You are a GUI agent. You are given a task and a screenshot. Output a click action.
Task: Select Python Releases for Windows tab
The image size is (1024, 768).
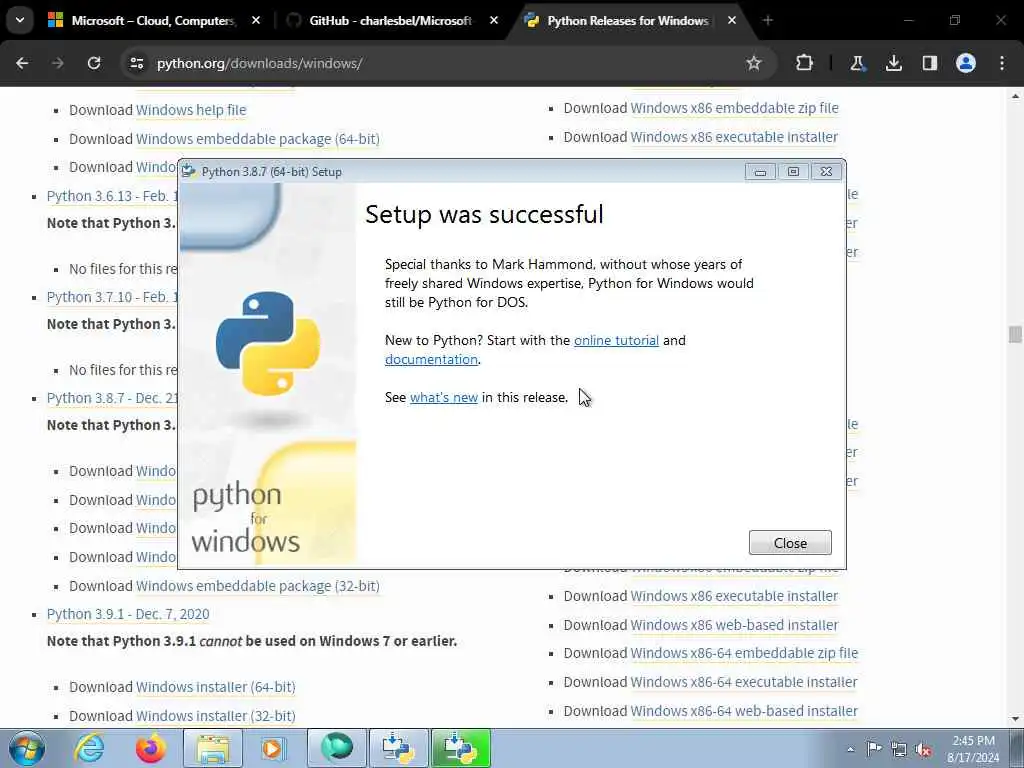pyautogui.click(x=628, y=21)
